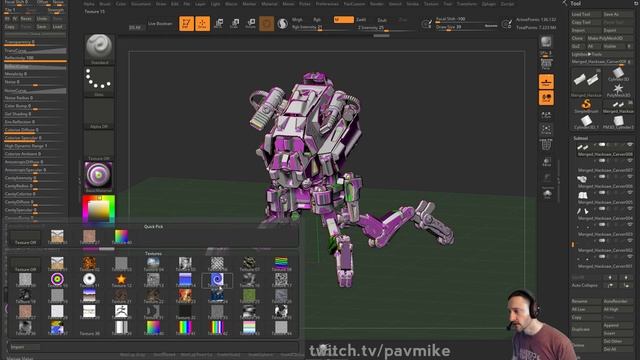Click the Gizmo 3D icon
Screen dimensions: 640x360
[x=267, y=23]
